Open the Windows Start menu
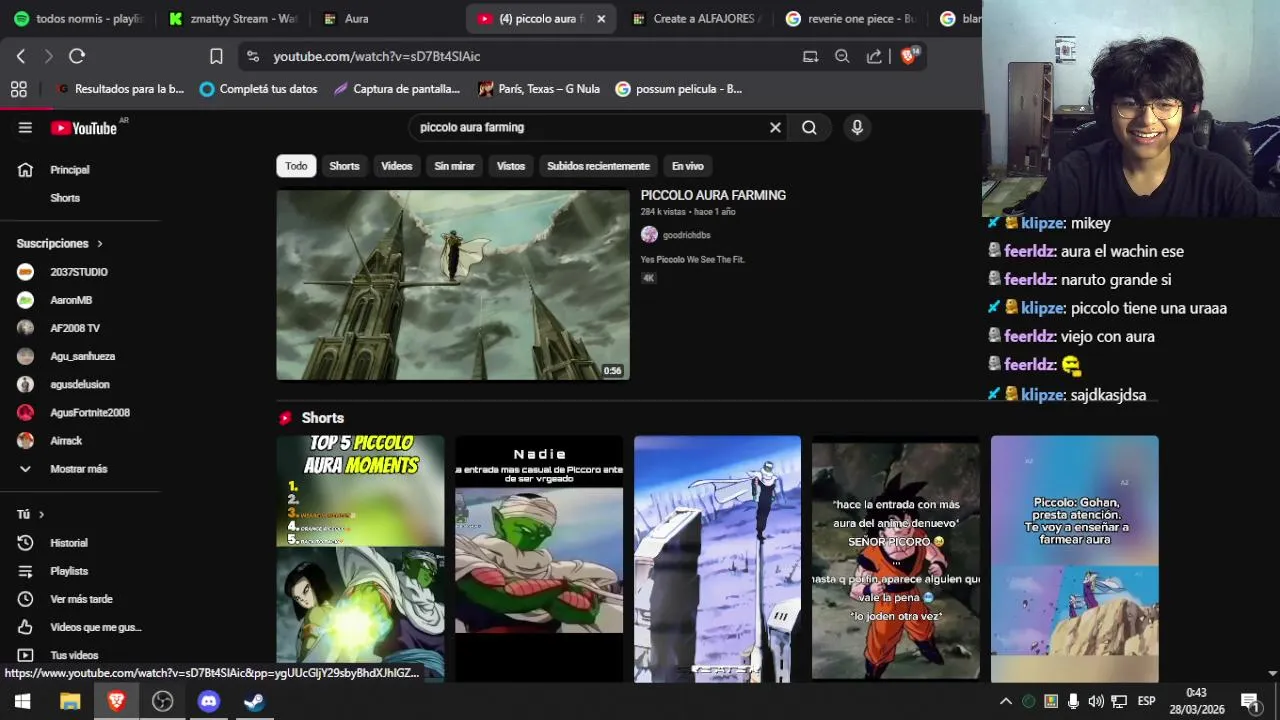Viewport: 1280px width, 720px height. point(22,701)
